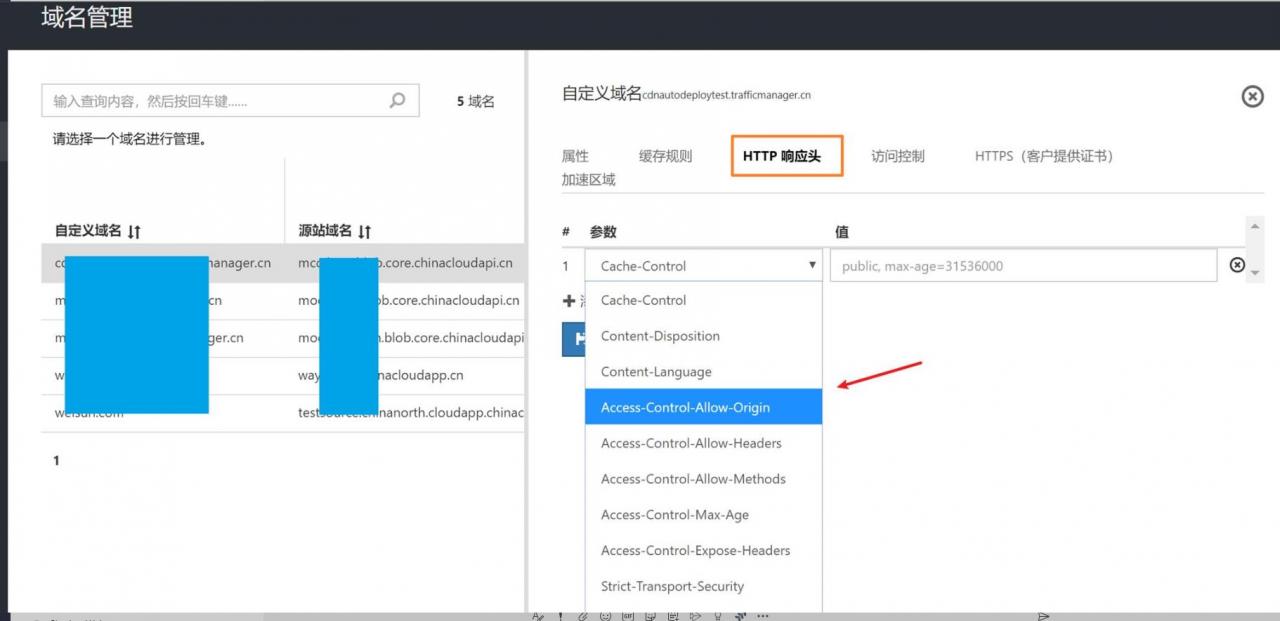
Task: Open the 访问控制 tab
Action: point(897,156)
